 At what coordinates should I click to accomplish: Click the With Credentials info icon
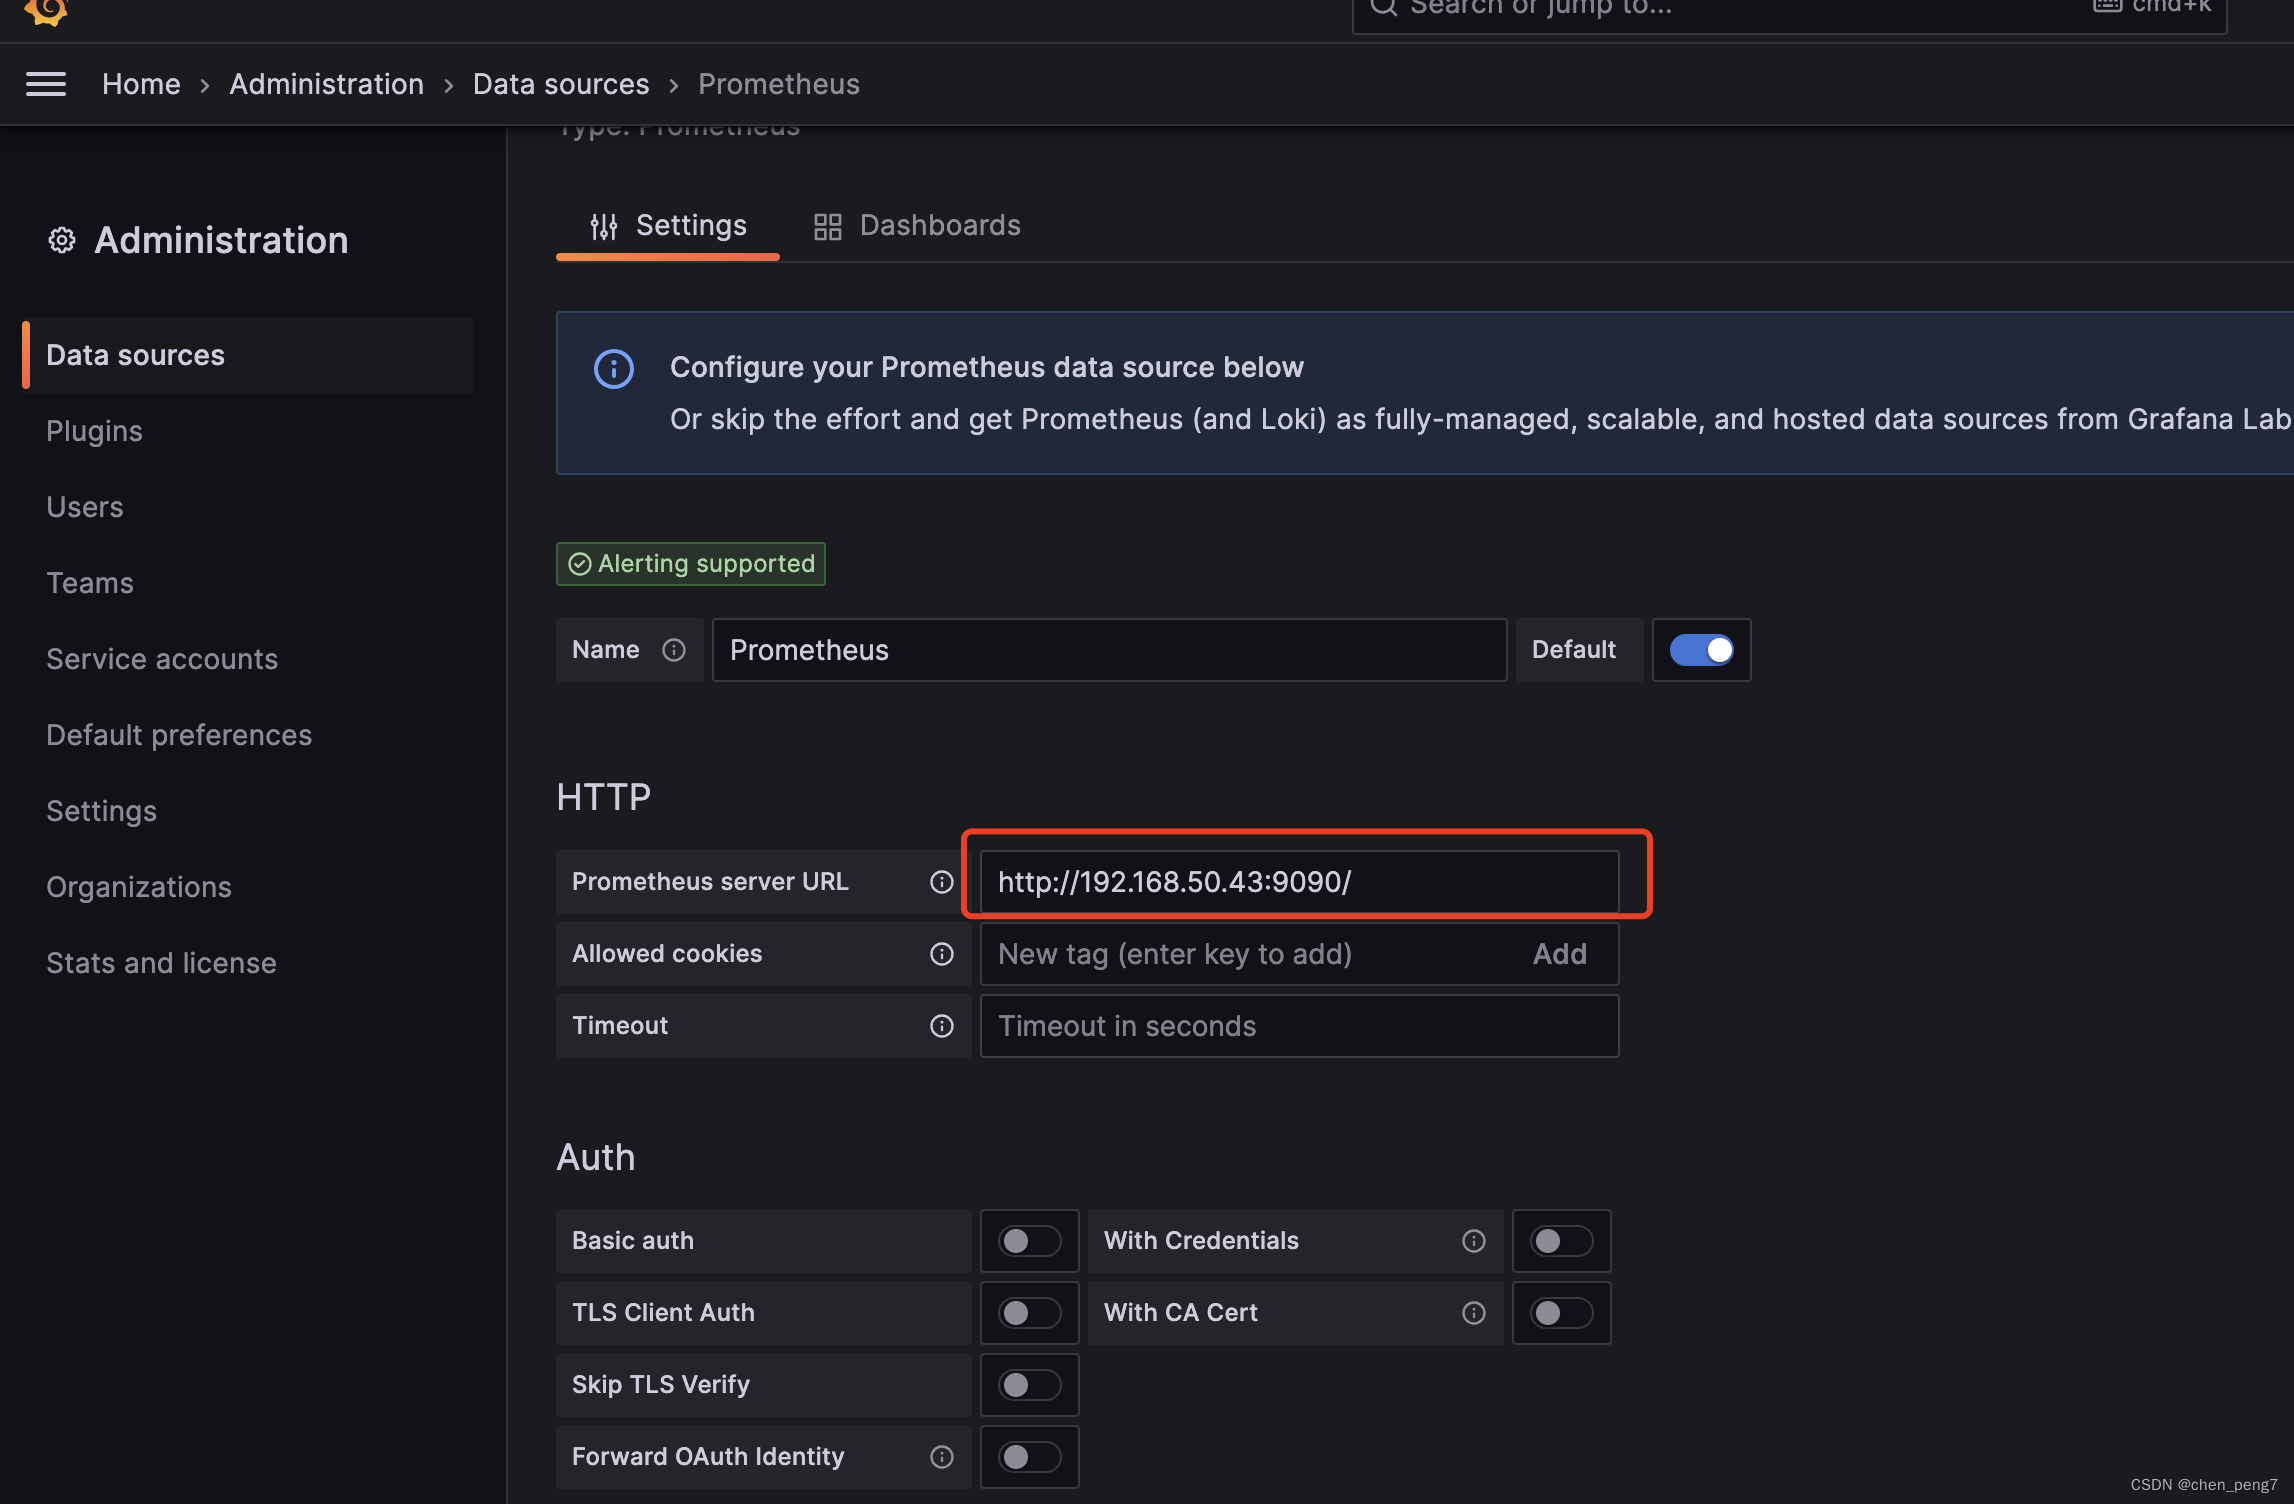pos(1473,1241)
